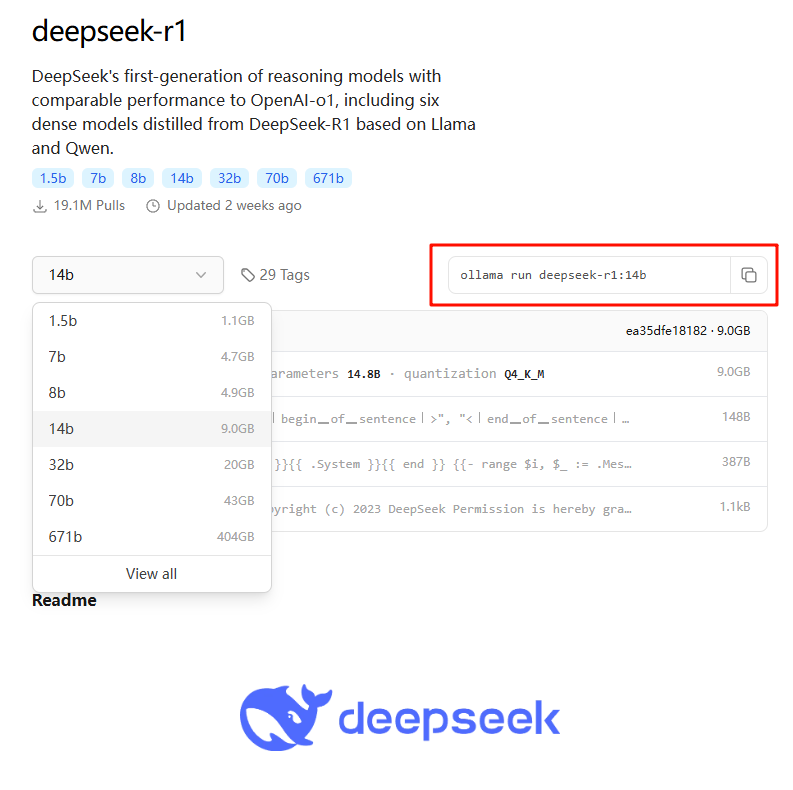793x790 pixels.
Task: Select 70b 43GB in dropdown list
Action: (x=152, y=500)
